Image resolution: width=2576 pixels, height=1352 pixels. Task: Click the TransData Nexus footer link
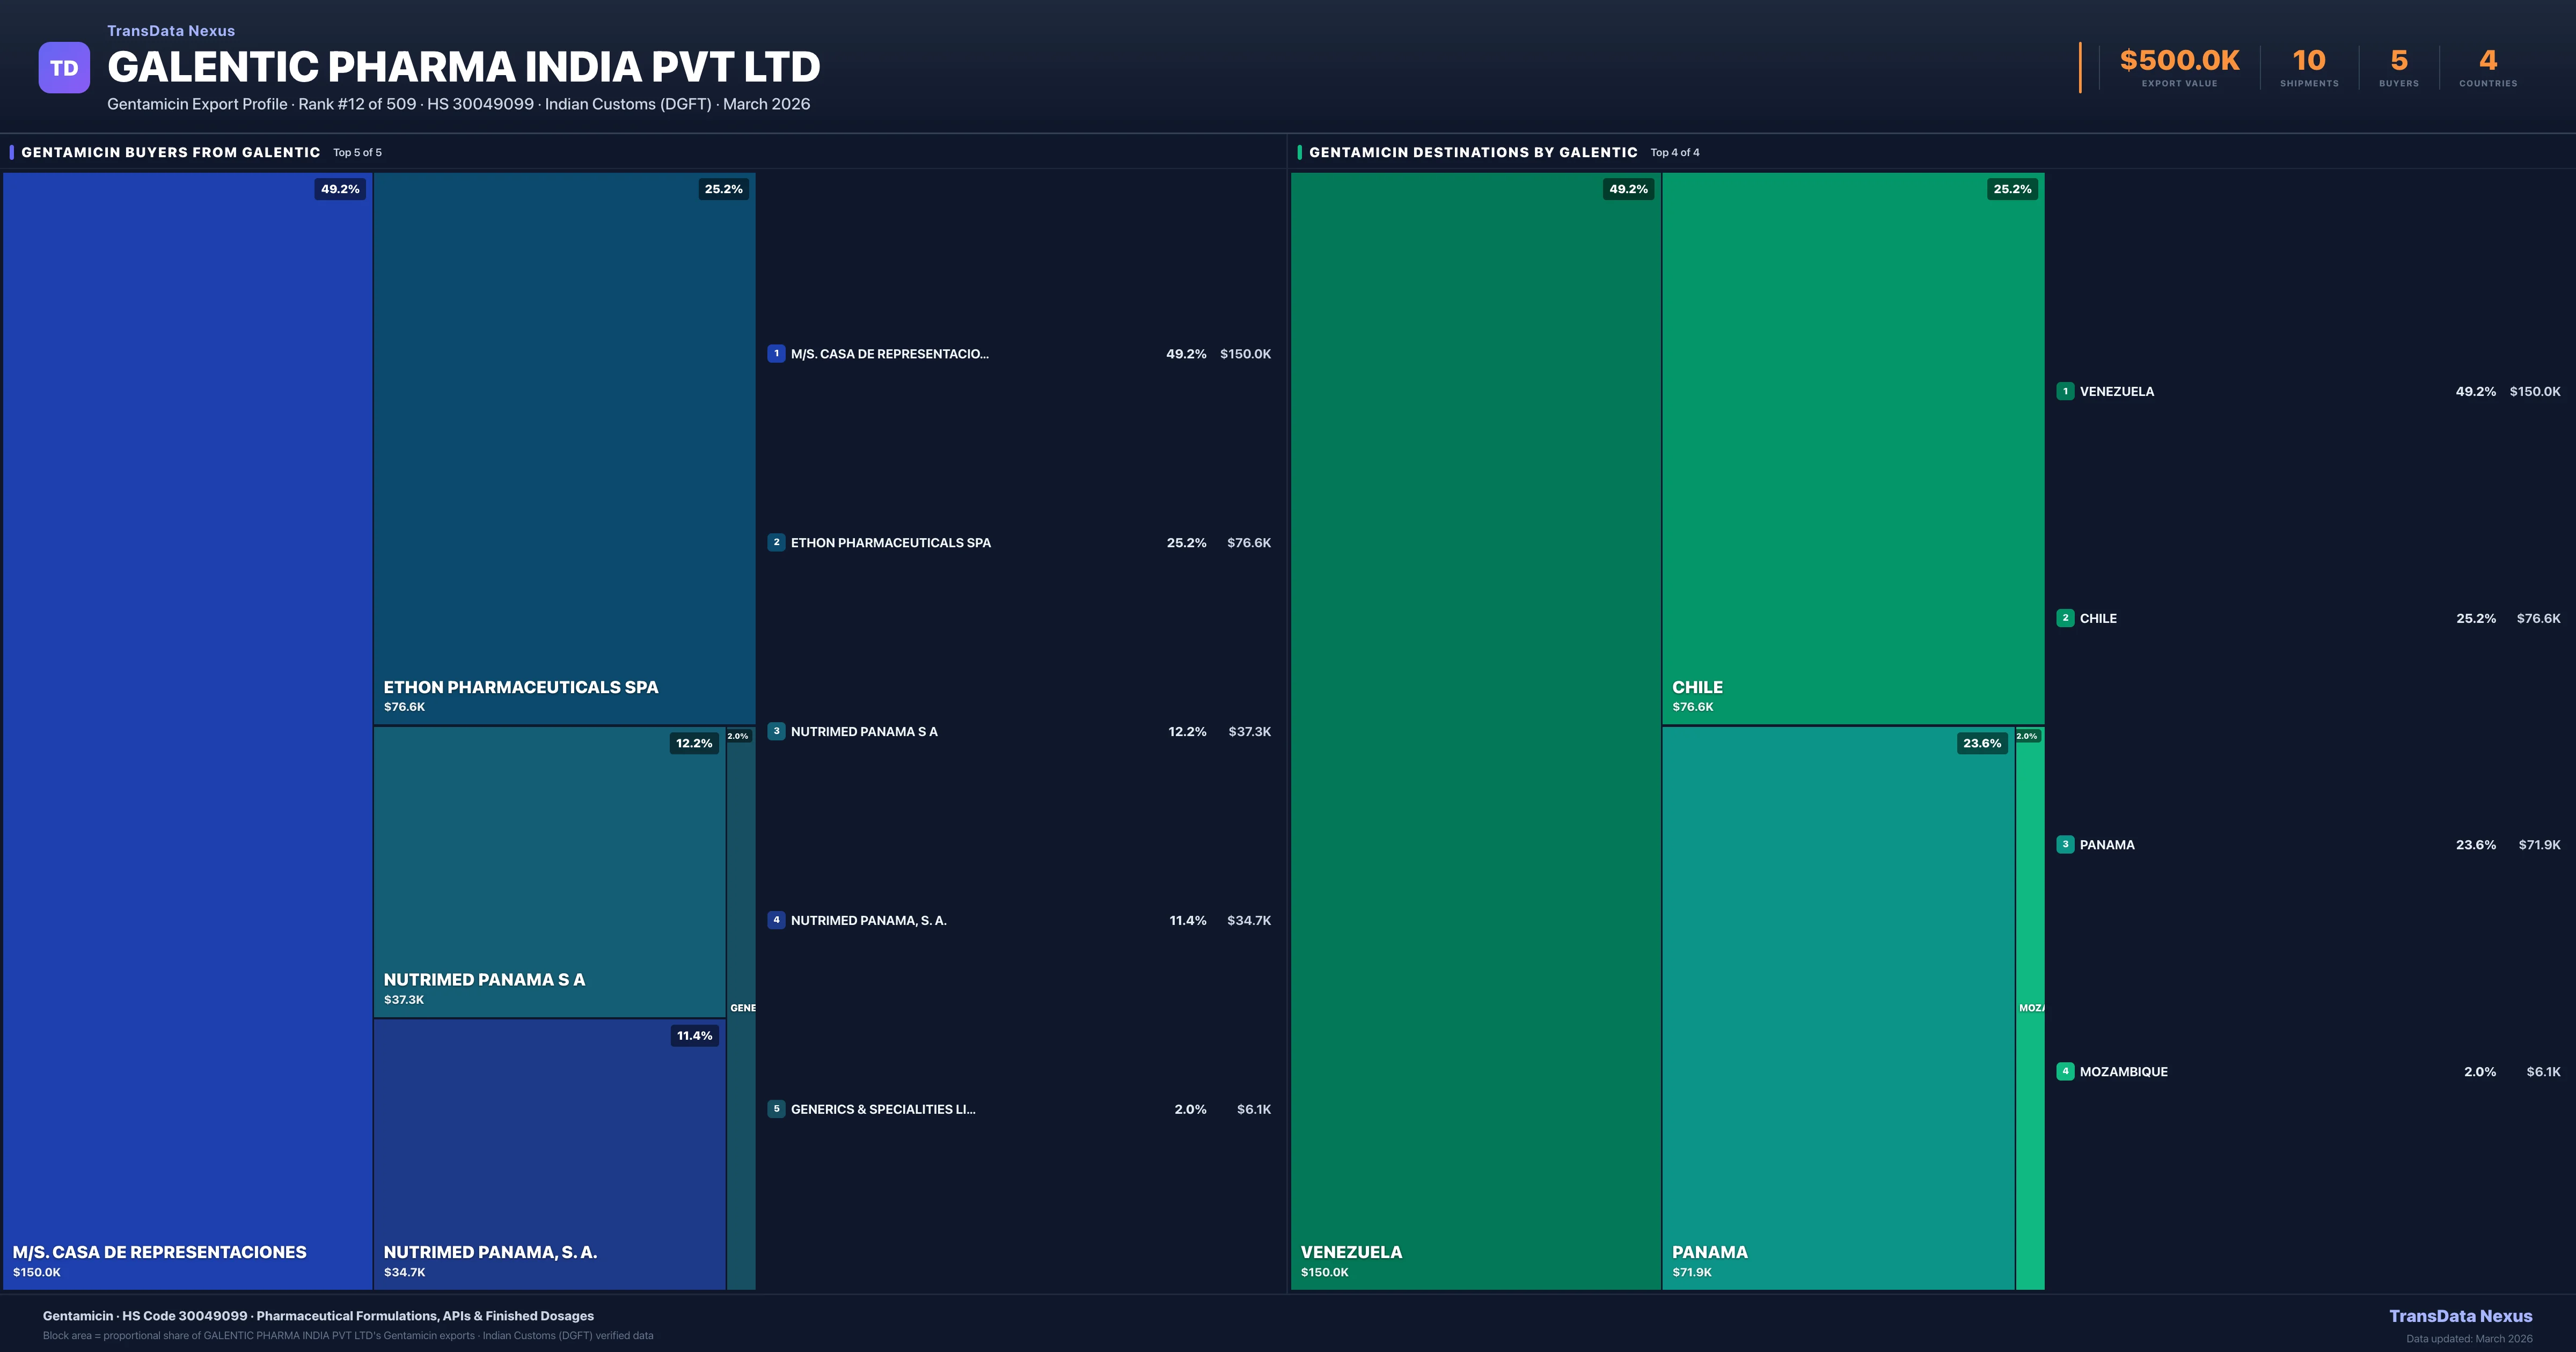click(x=2460, y=1316)
